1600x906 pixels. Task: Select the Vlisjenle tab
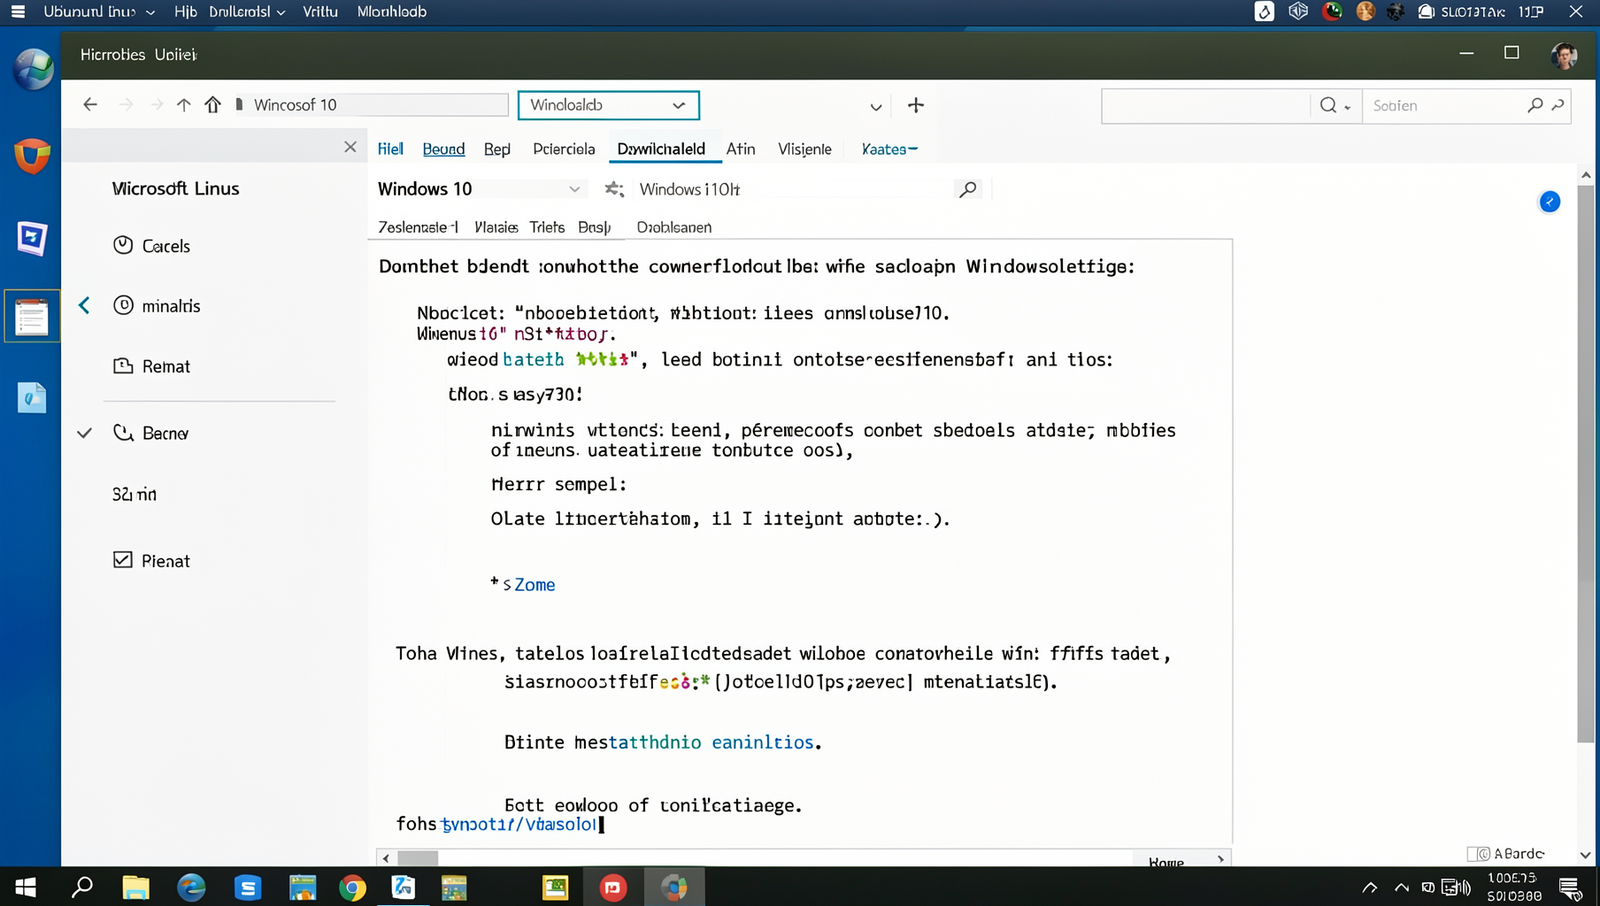tap(804, 149)
